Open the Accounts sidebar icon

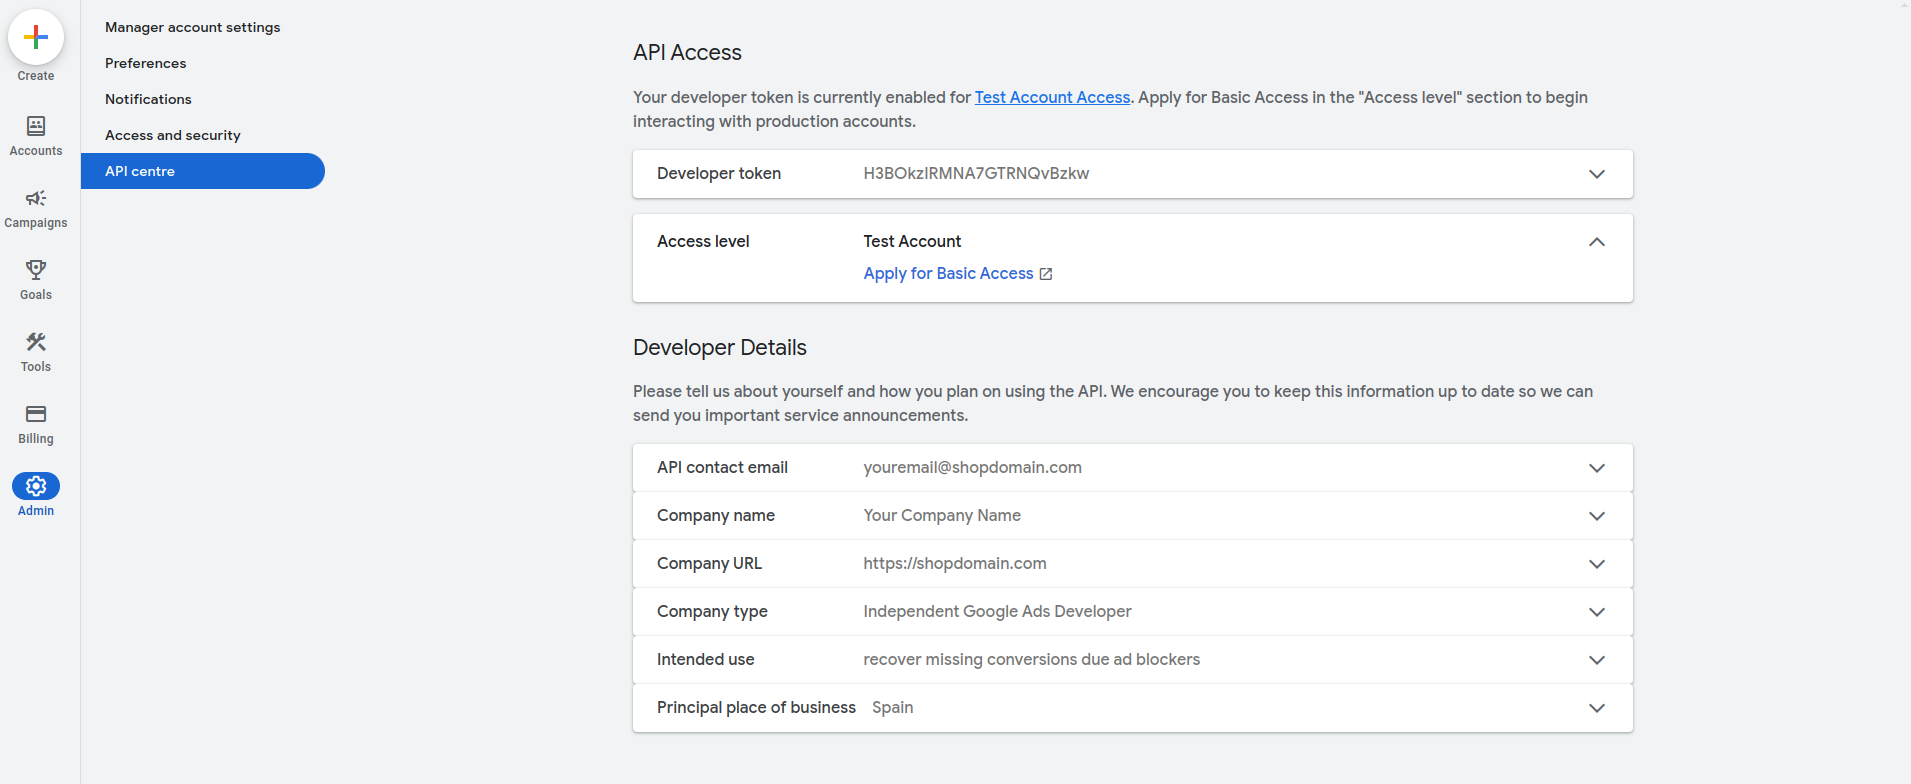click(x=36, y=126)
